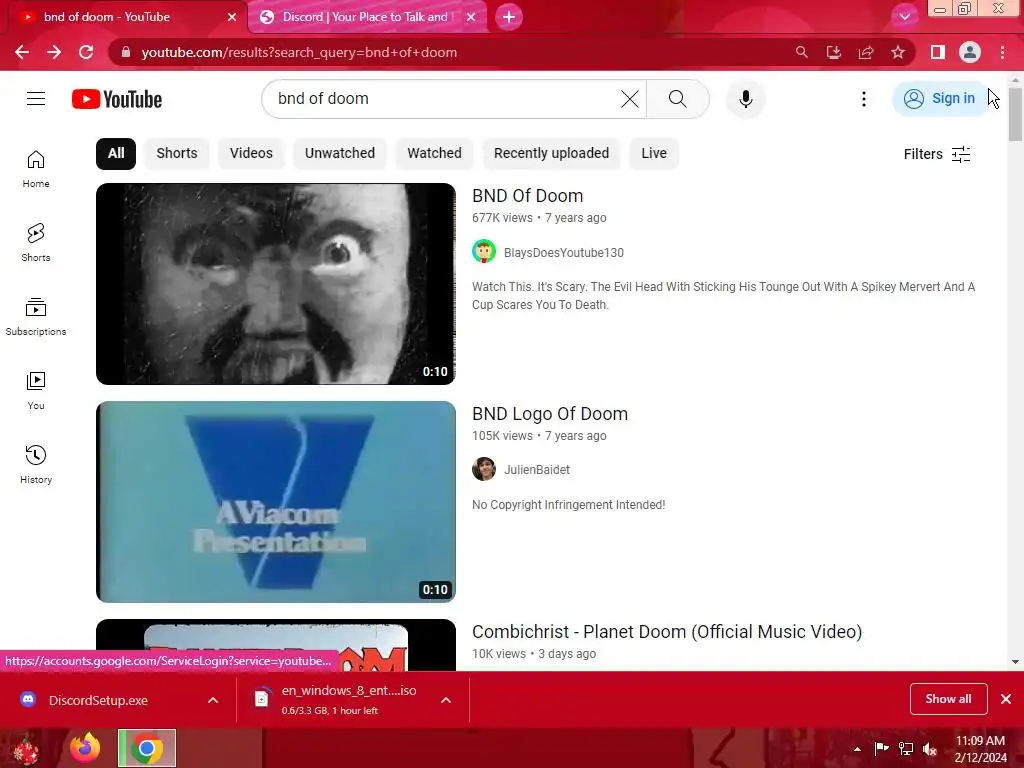Open YouTube settings three-dot menu
The height and width of the screenshot is (768, 1024).
pyautogui.click(x=863, y=99)
